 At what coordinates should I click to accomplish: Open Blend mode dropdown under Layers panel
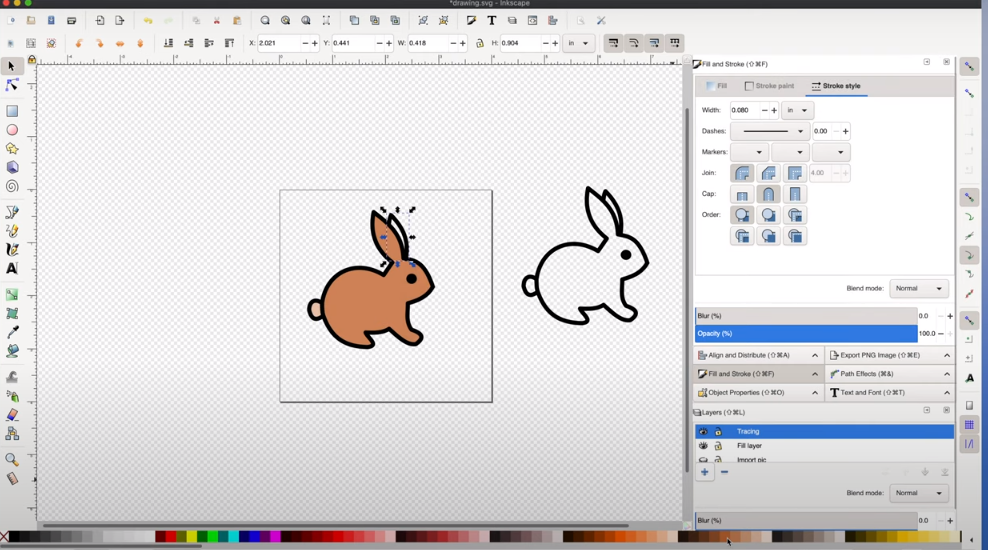pyautogui.click(x=919, y=493)
